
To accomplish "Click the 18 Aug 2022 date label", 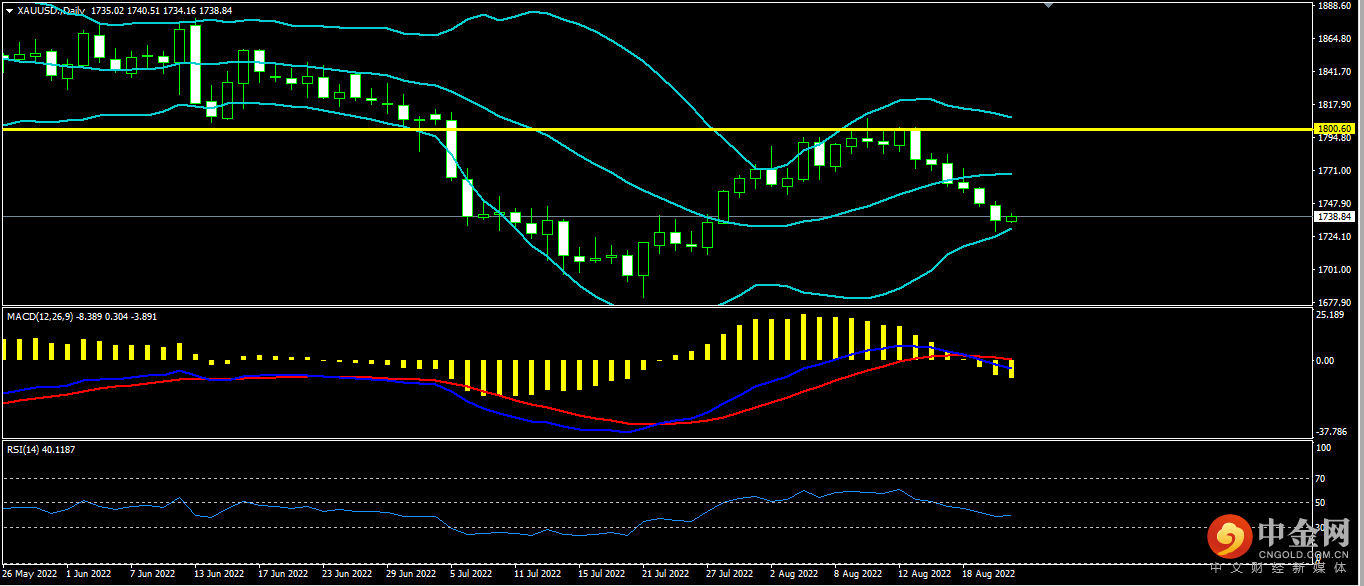I will point(988,575).
